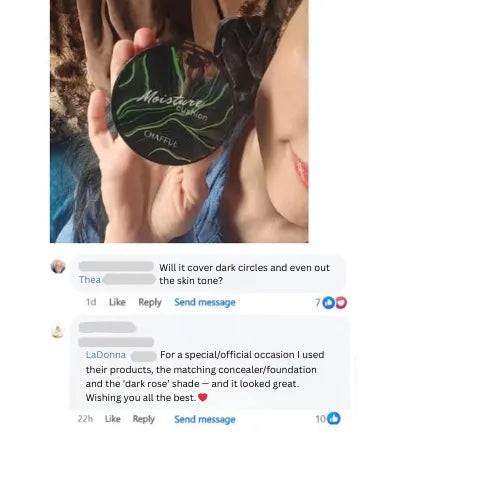The width and height of the screenshot is (500, 500).
Task: Send message to the second commenter
Action: tap(205, 419)
